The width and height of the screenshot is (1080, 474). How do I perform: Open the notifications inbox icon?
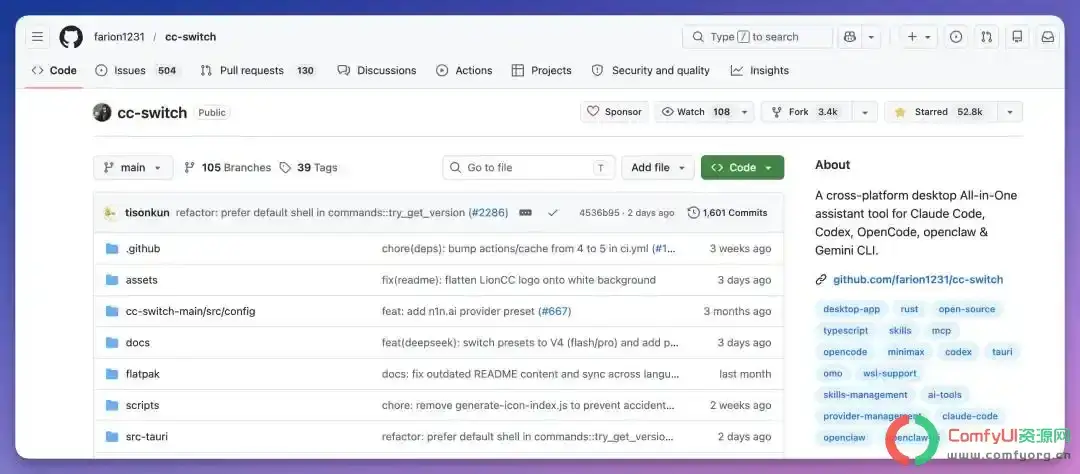pyautogui.click(x=1048, y=37)
